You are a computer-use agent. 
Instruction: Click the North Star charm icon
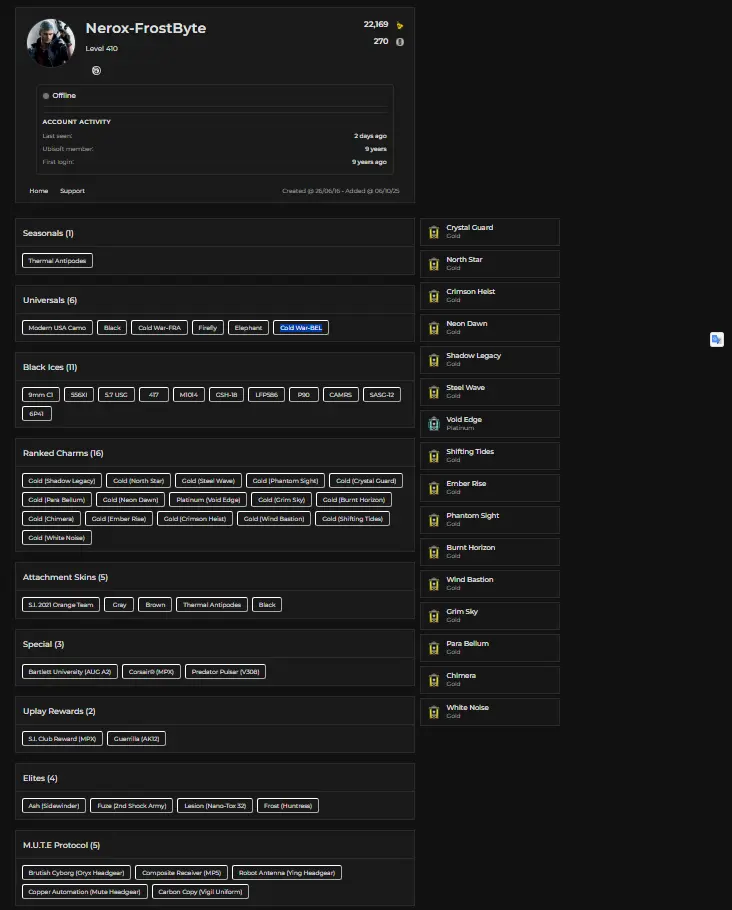tap(434, 264)
